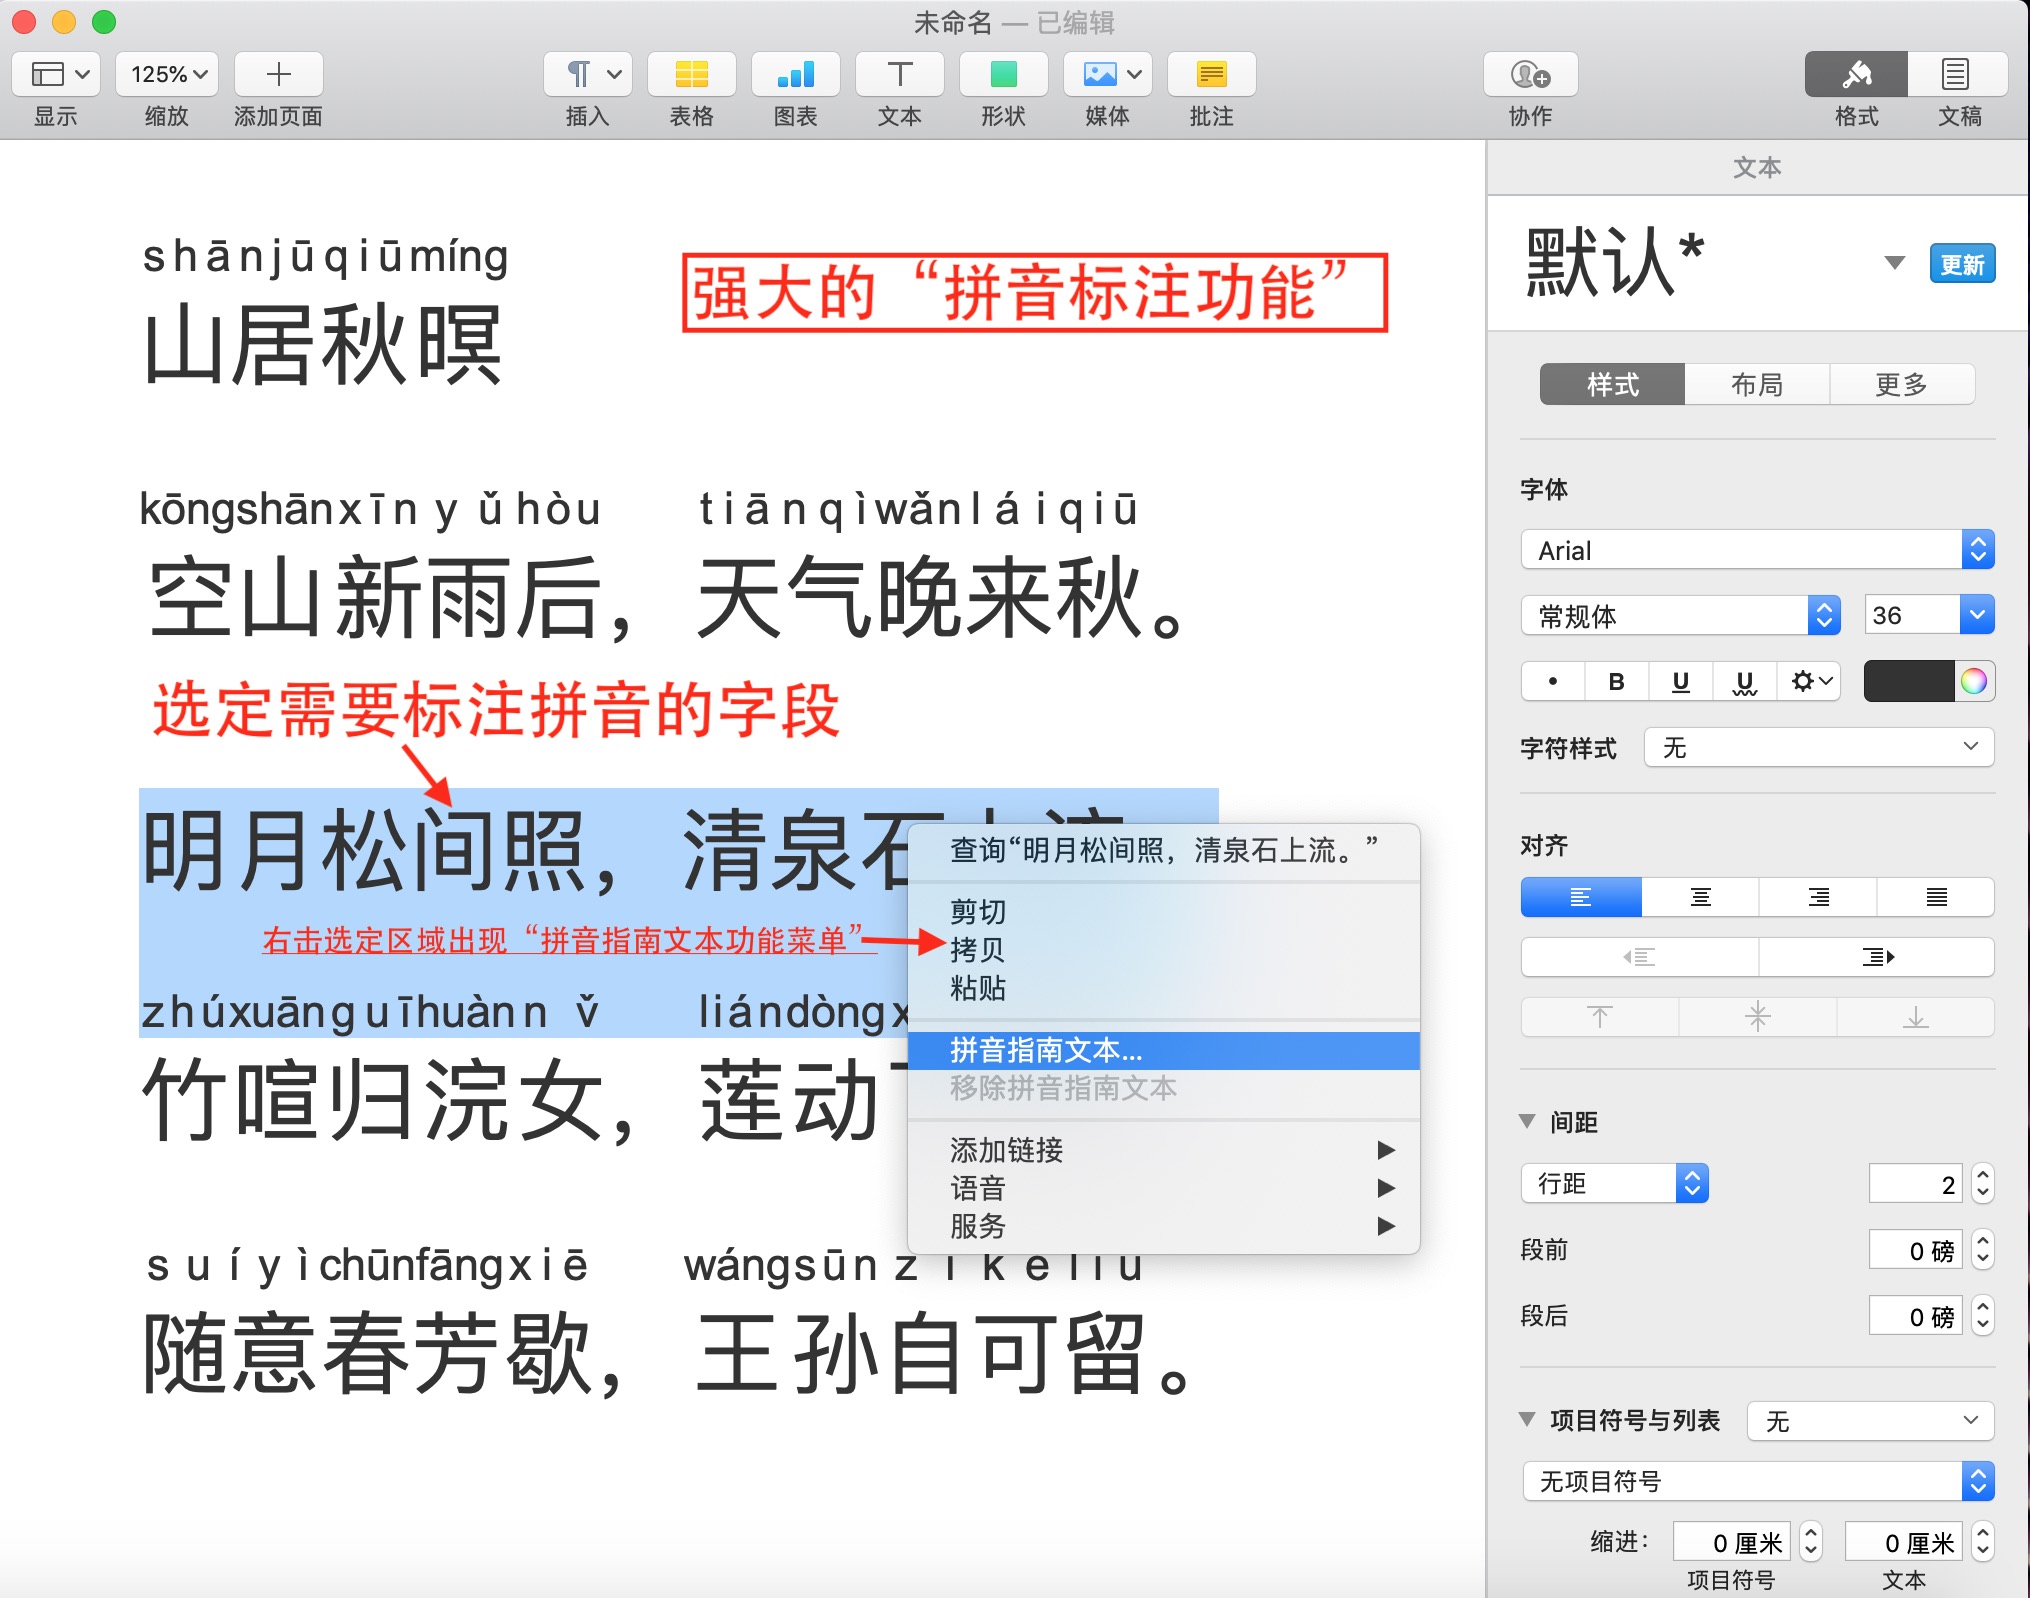Image resolution: width=2030 pixels, height=1598 pixels.
Task: Toggle bold formatting button
Action: [1616, 682]
